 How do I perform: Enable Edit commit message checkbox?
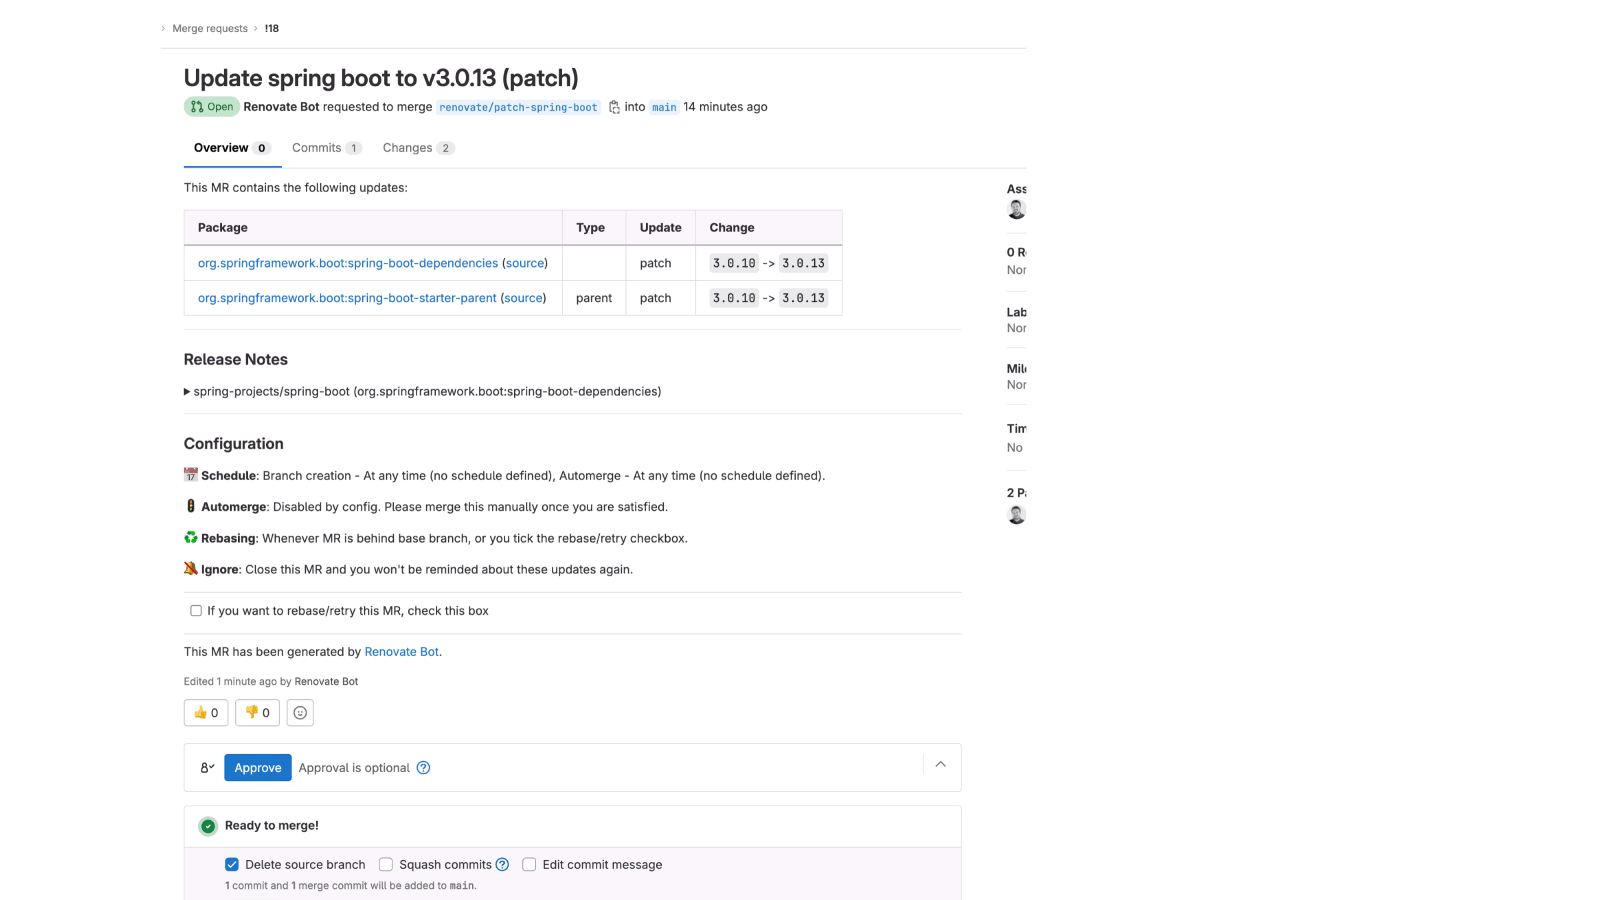(529, 865)
